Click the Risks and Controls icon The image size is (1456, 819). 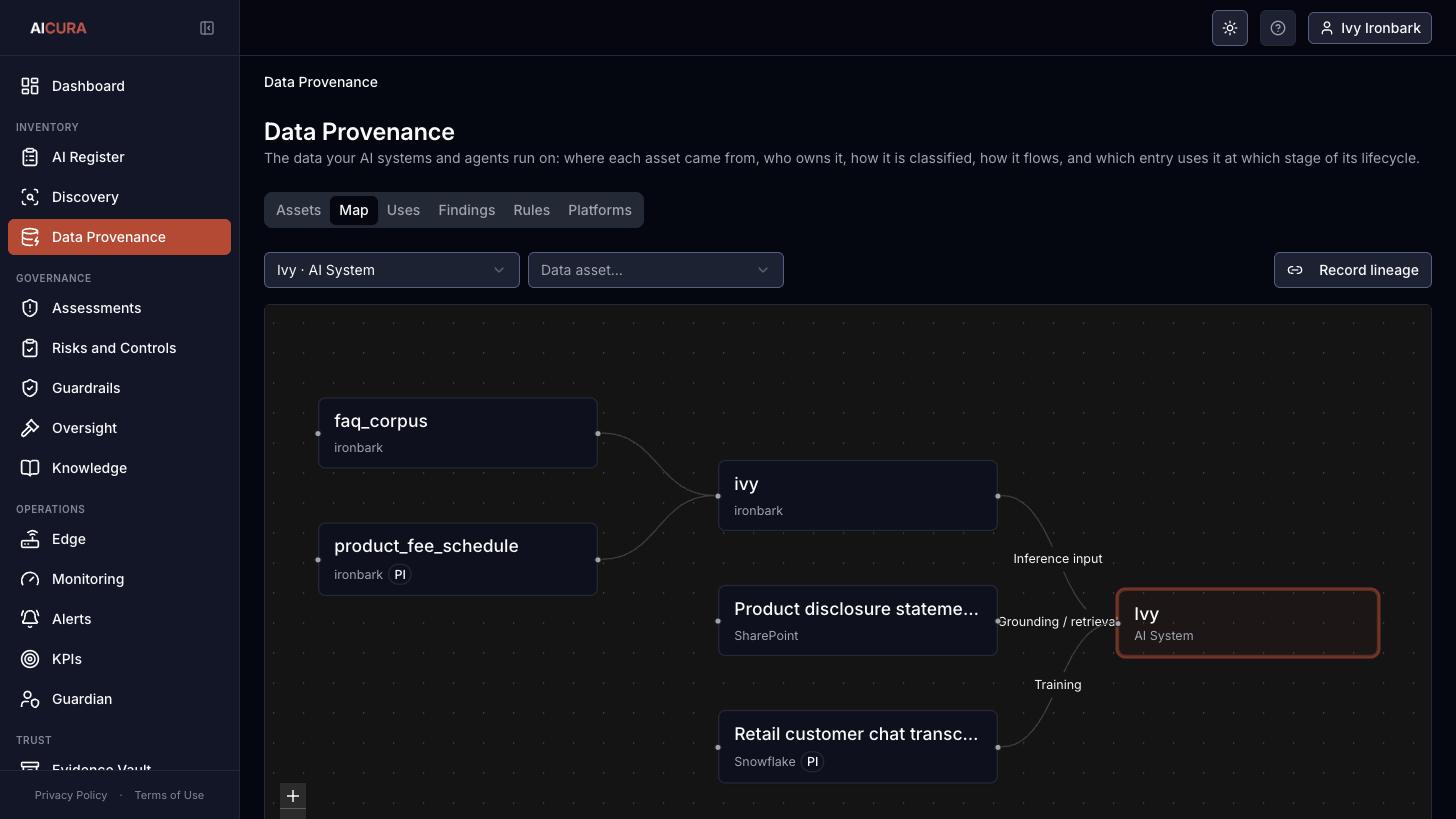tap(30, 348)
